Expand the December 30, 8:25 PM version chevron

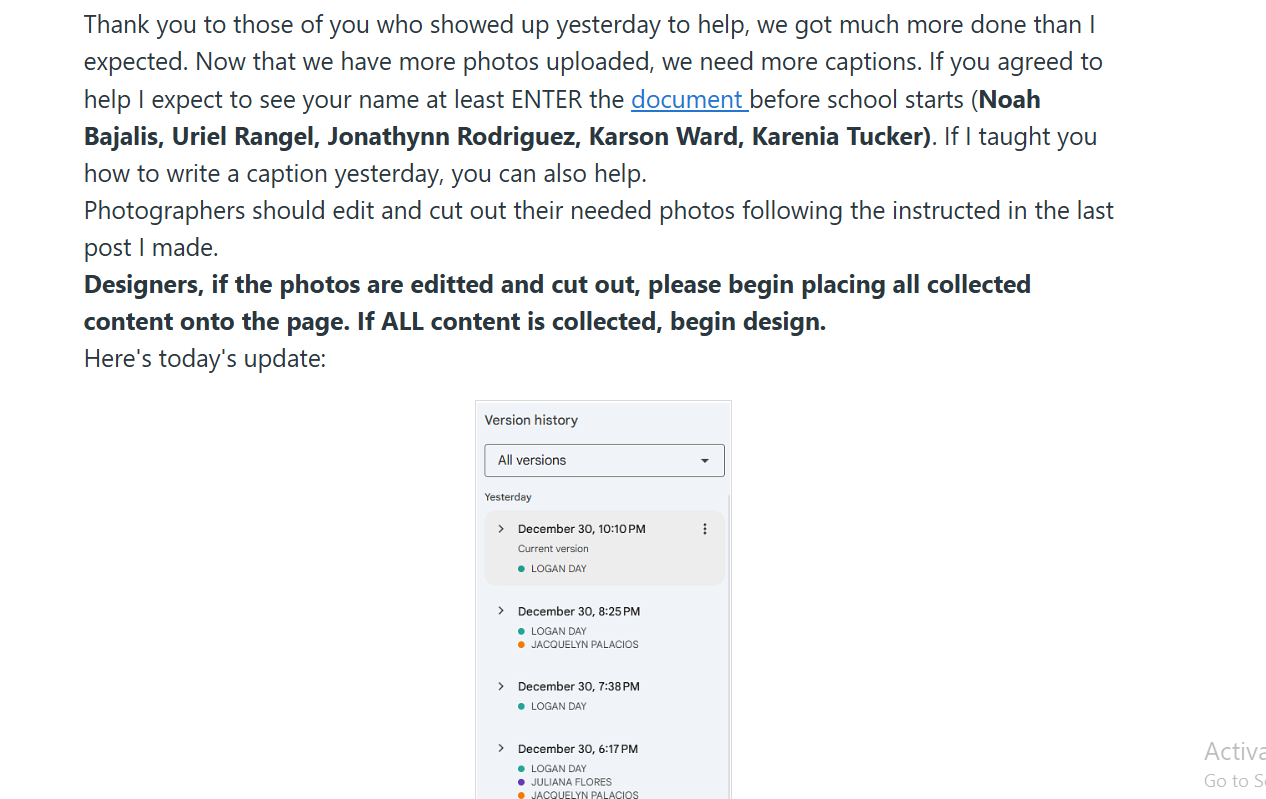point(501,611)
